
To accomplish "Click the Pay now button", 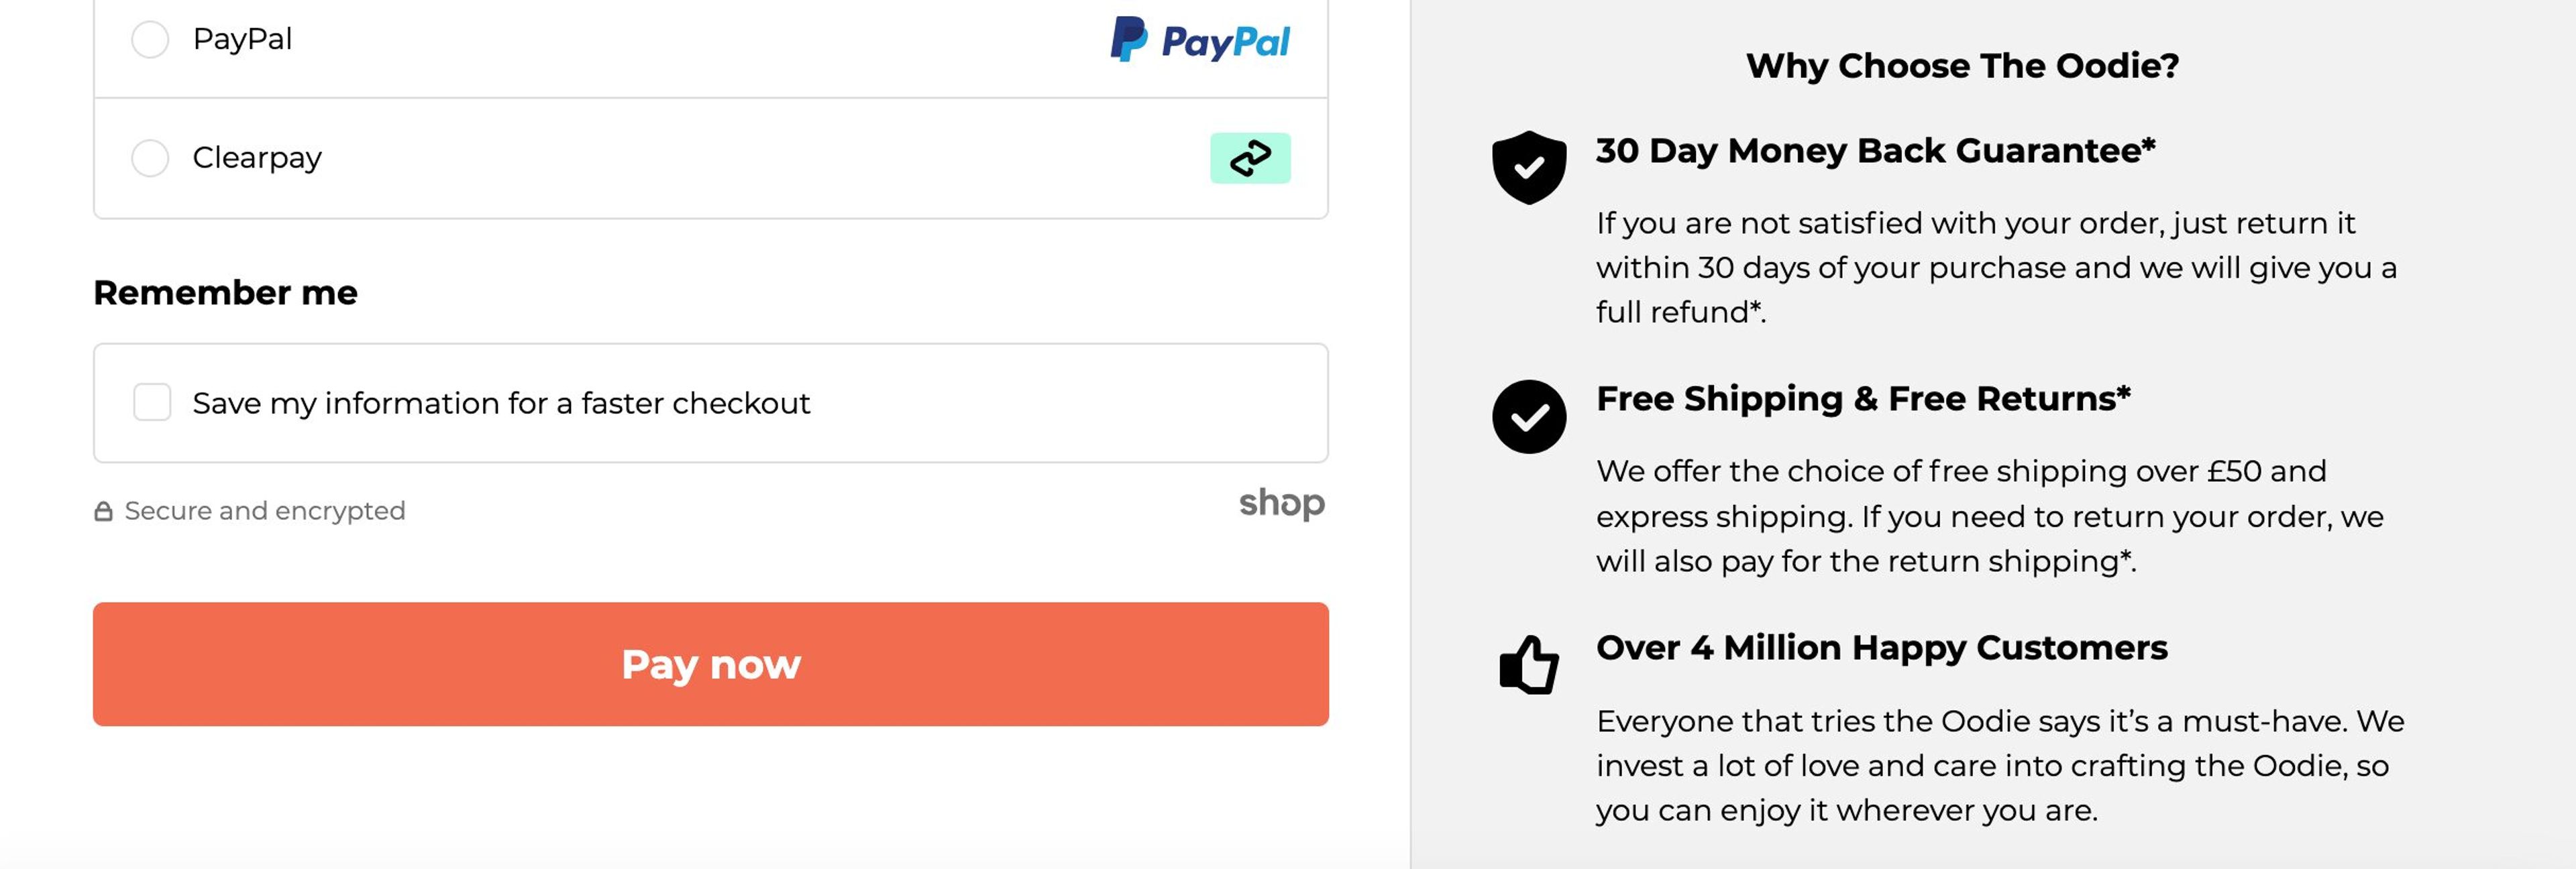I will [710, 664].
